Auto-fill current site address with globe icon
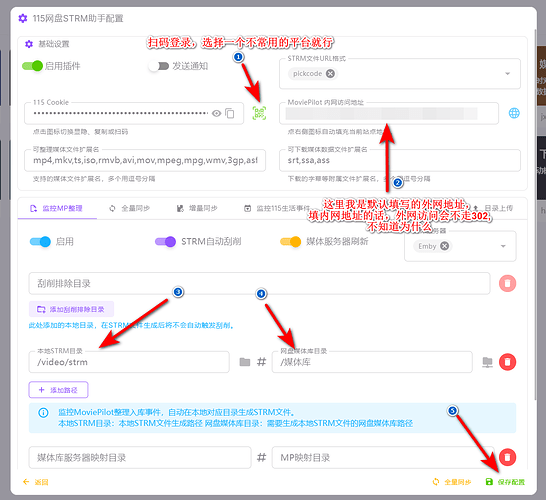Image resolution: width=546 pixels, height=500 pixels. click(x=514, y=113)
